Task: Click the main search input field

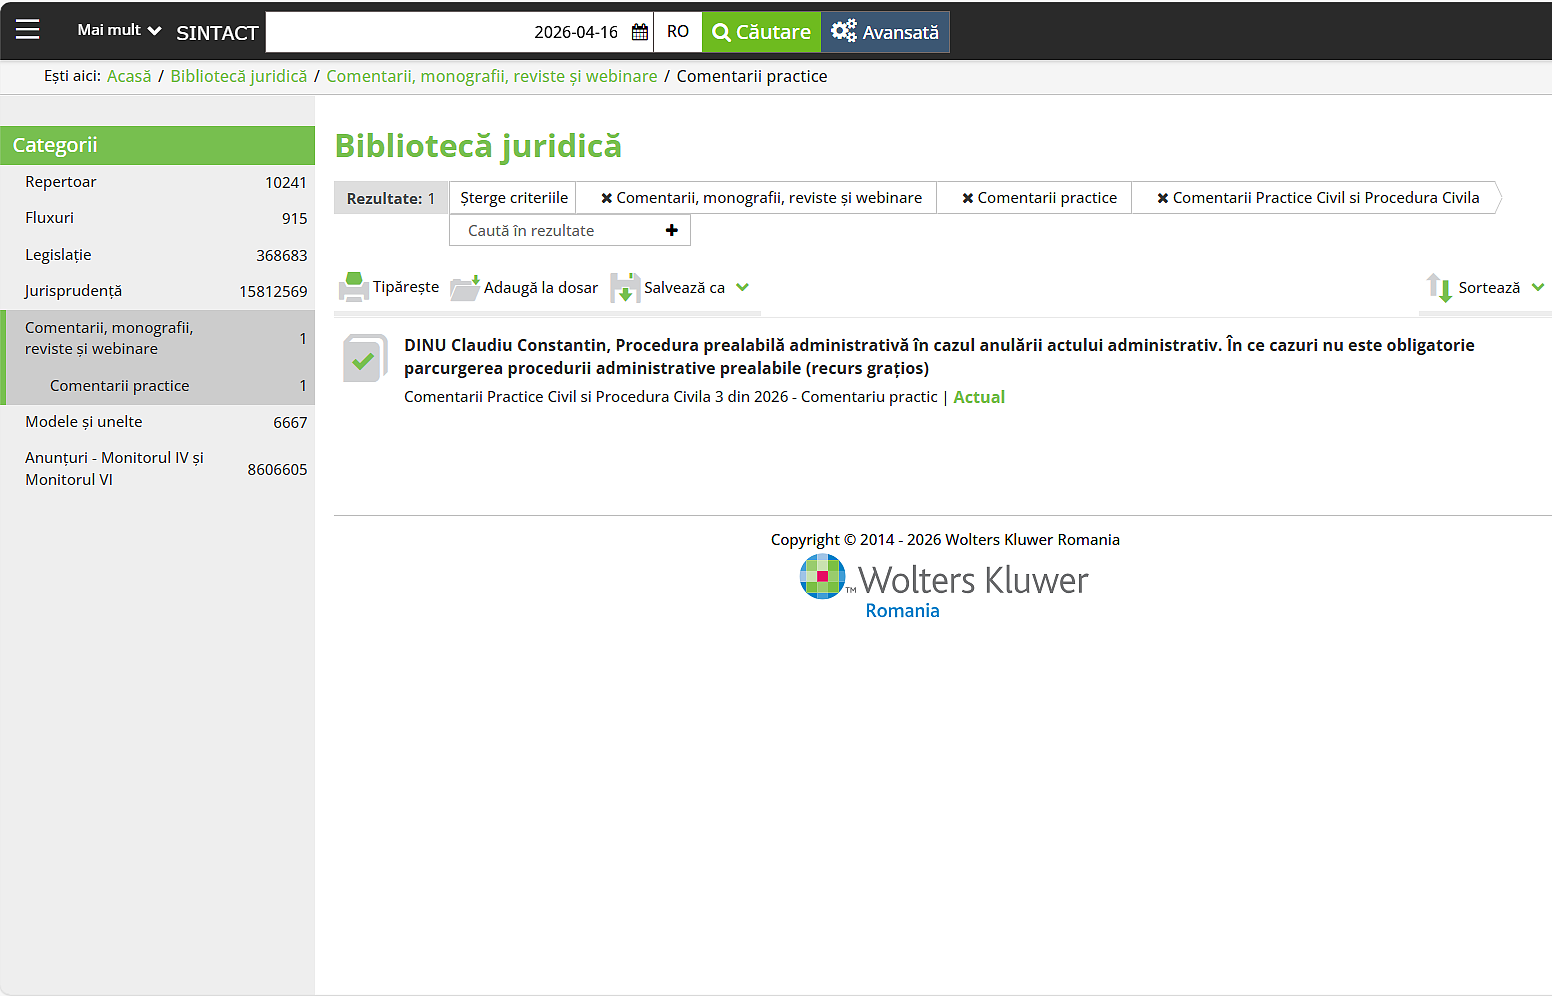Action: tap(400, 32)
